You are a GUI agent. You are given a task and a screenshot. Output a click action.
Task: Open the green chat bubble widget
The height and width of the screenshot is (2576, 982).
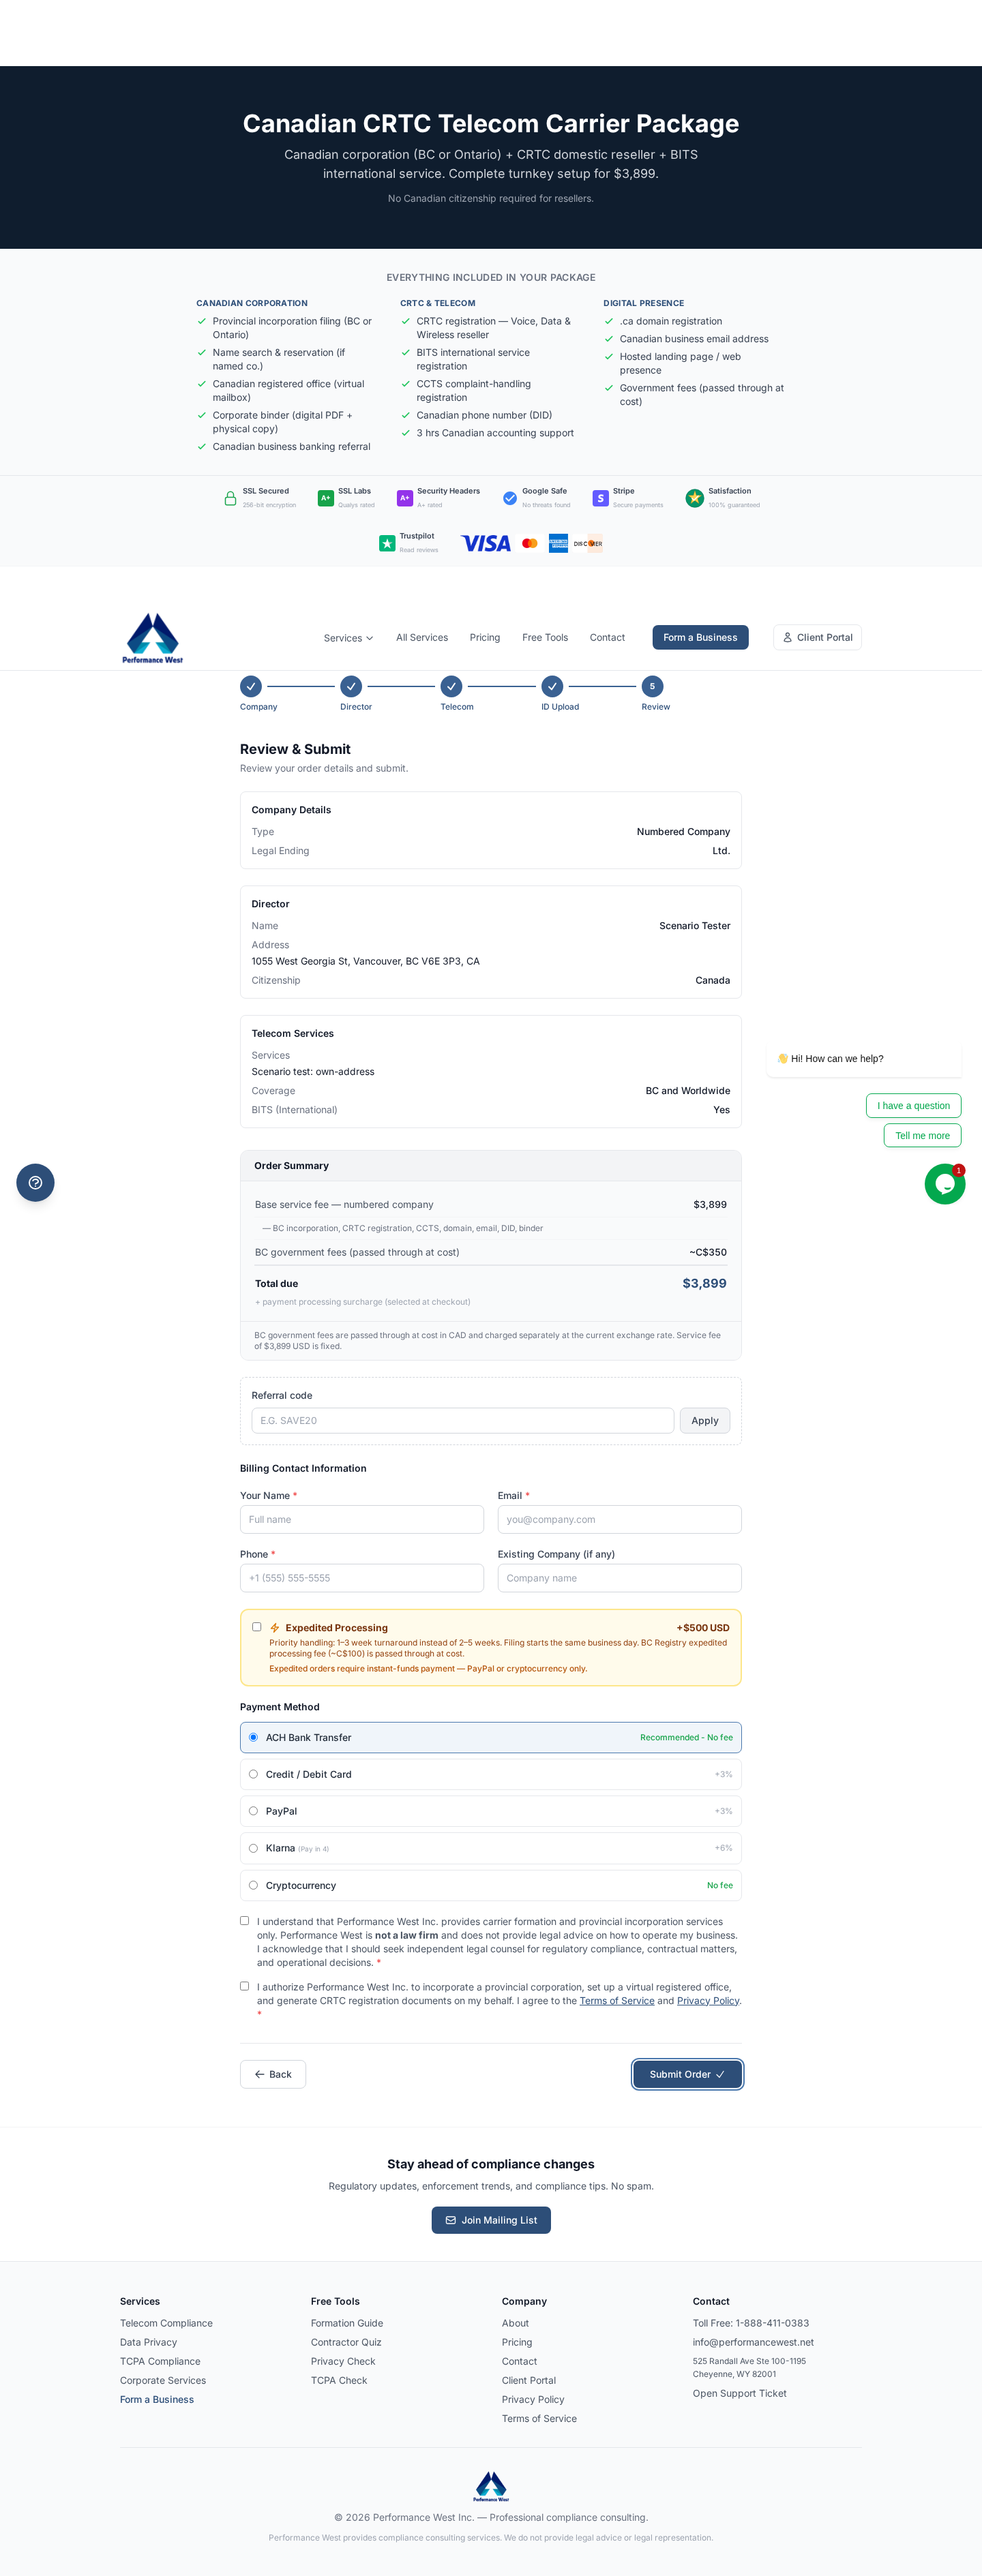[x=944, y=1184]
